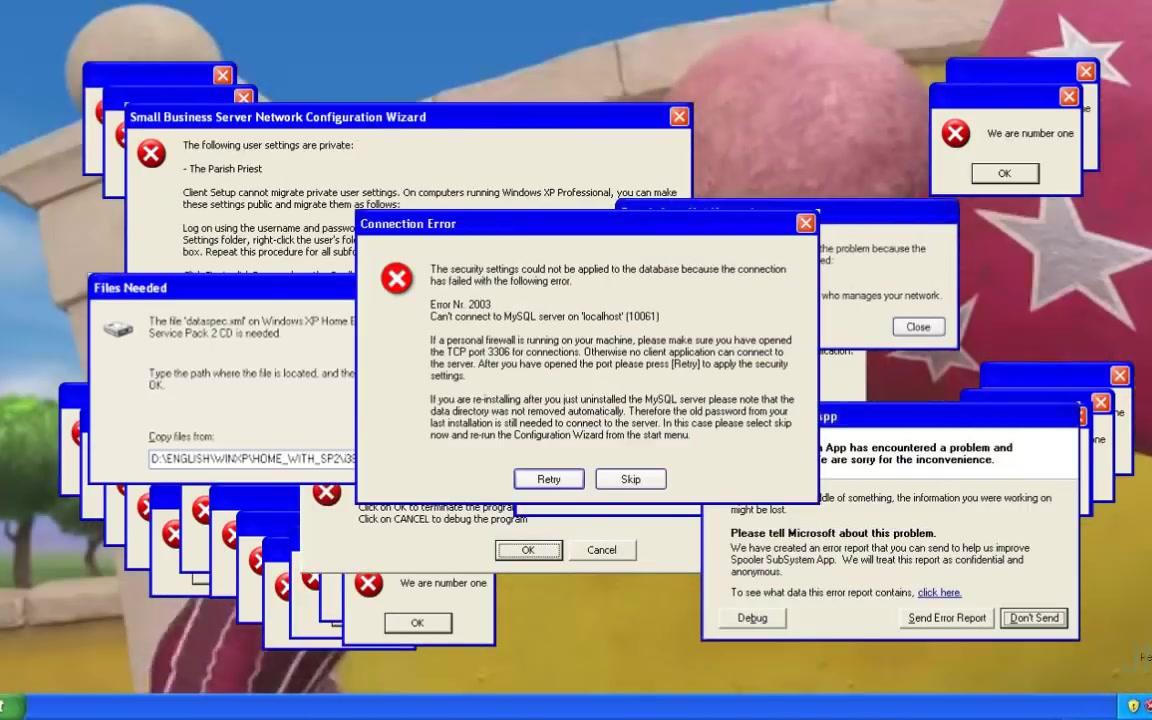
Task: Click OK in the terminate program dialog
Action: 528,550
